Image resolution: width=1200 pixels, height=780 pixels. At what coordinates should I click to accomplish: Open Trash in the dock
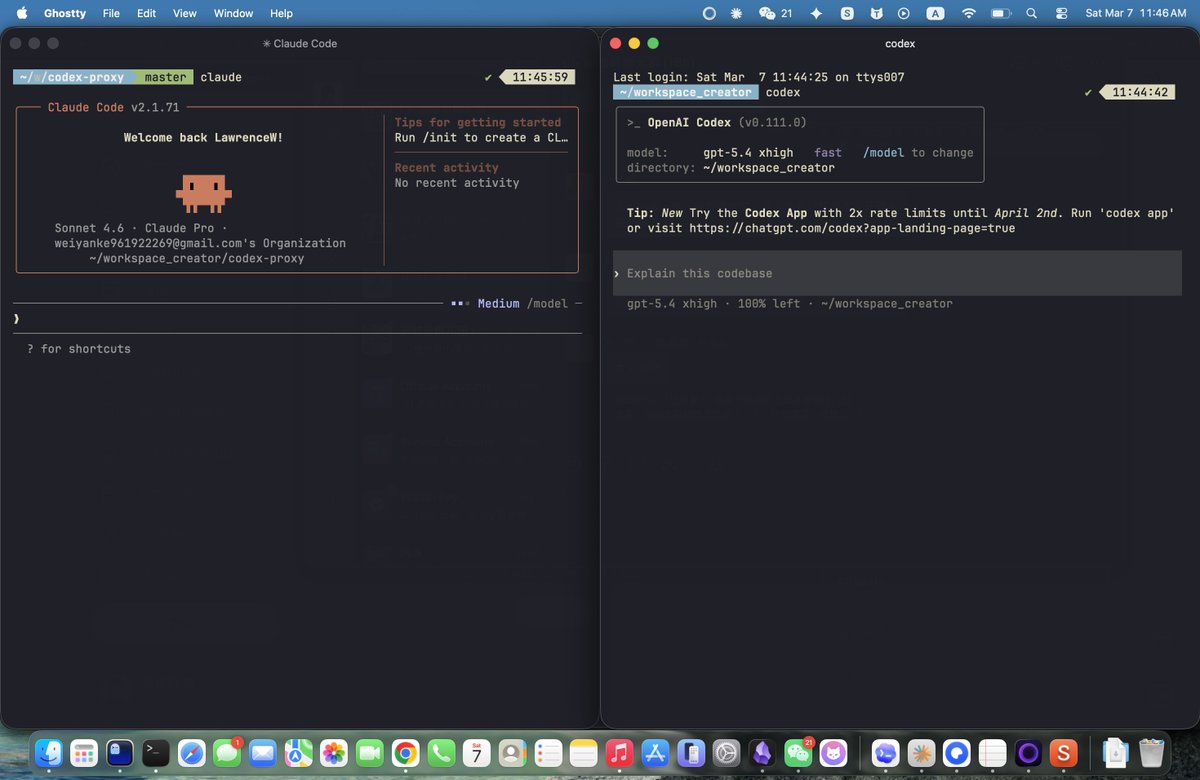(x=1152, y=752)
